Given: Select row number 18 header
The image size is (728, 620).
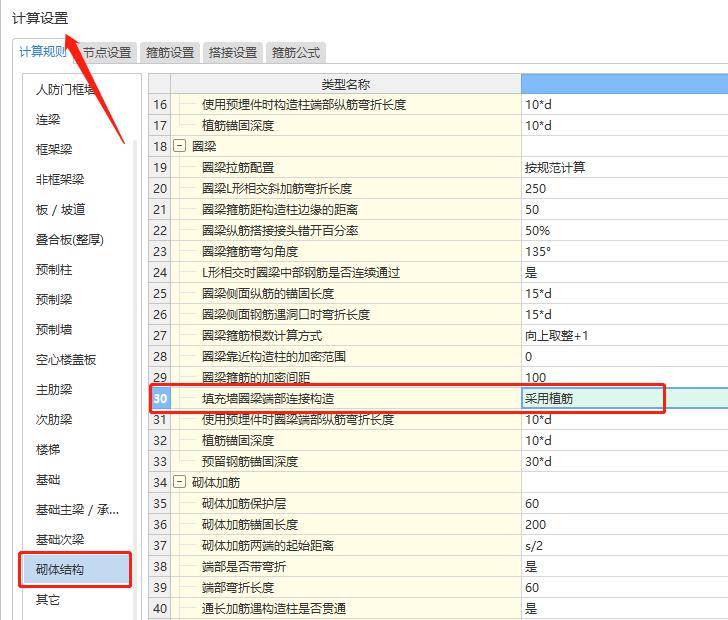Looking at the screenshot, I should (x=160, y=146).
